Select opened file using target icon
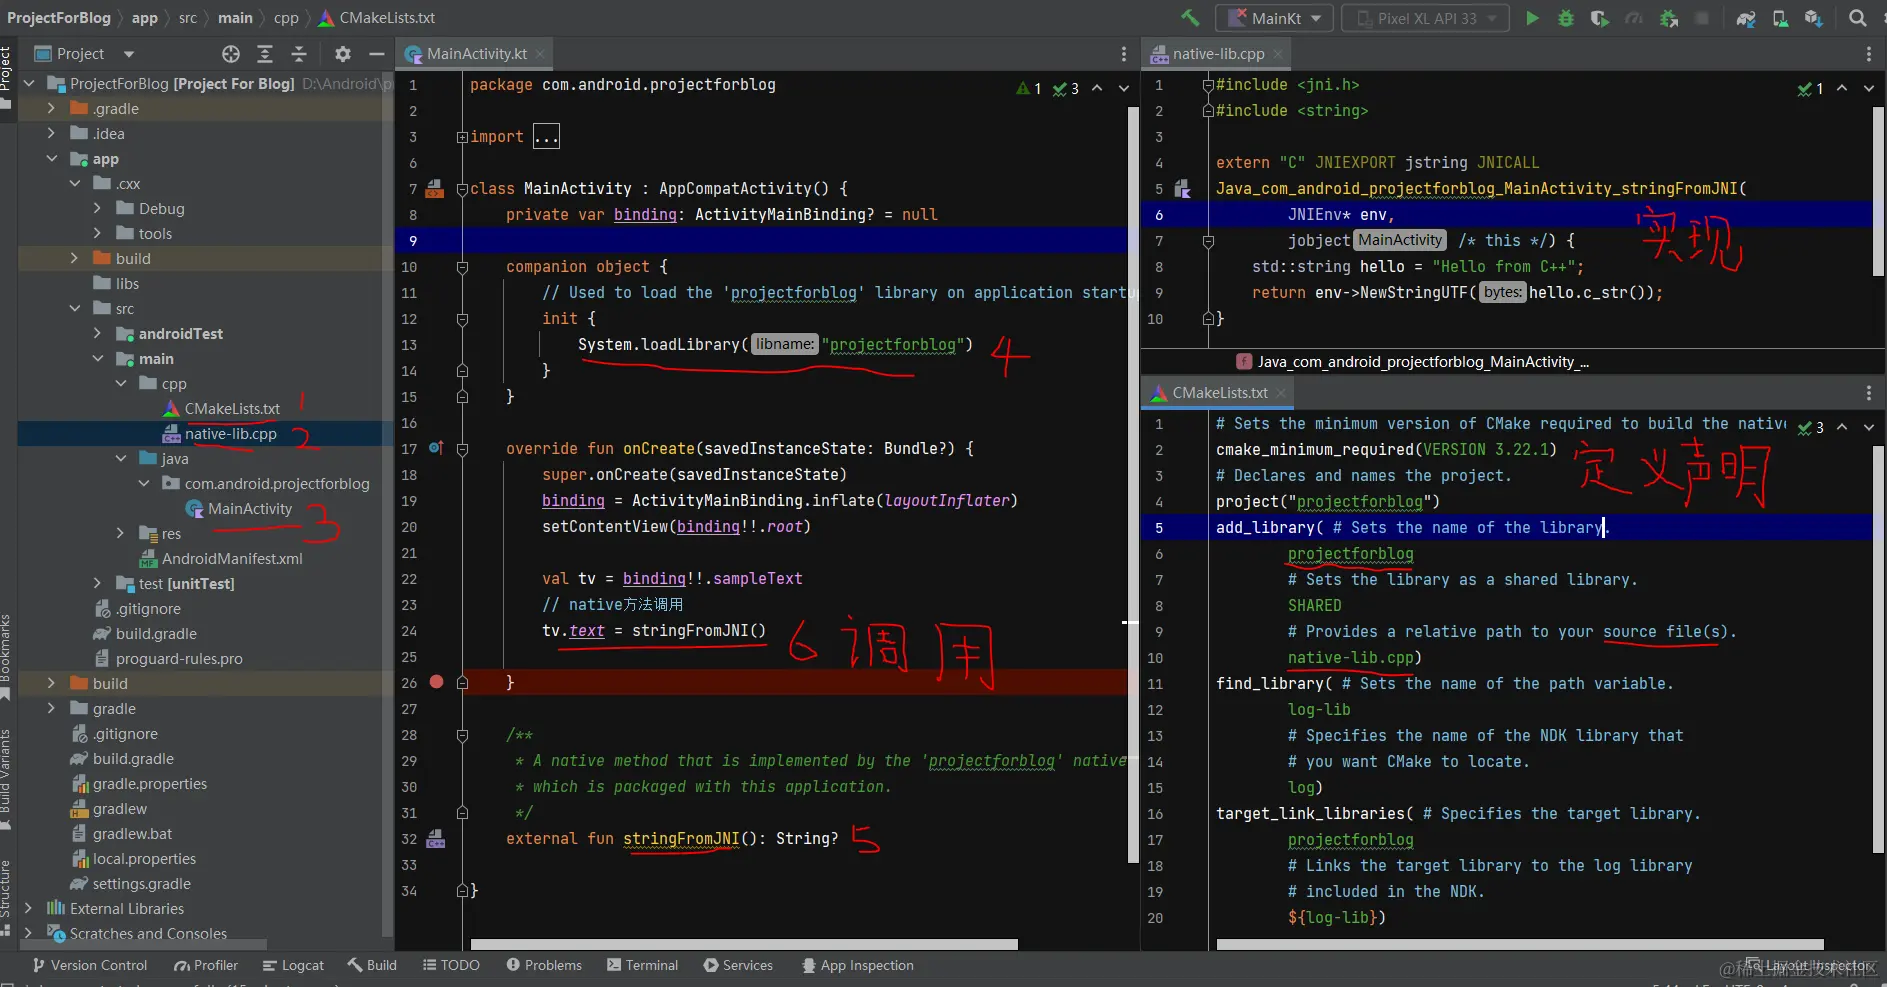This screenshot has height=987, width=1887. [231, 54]
